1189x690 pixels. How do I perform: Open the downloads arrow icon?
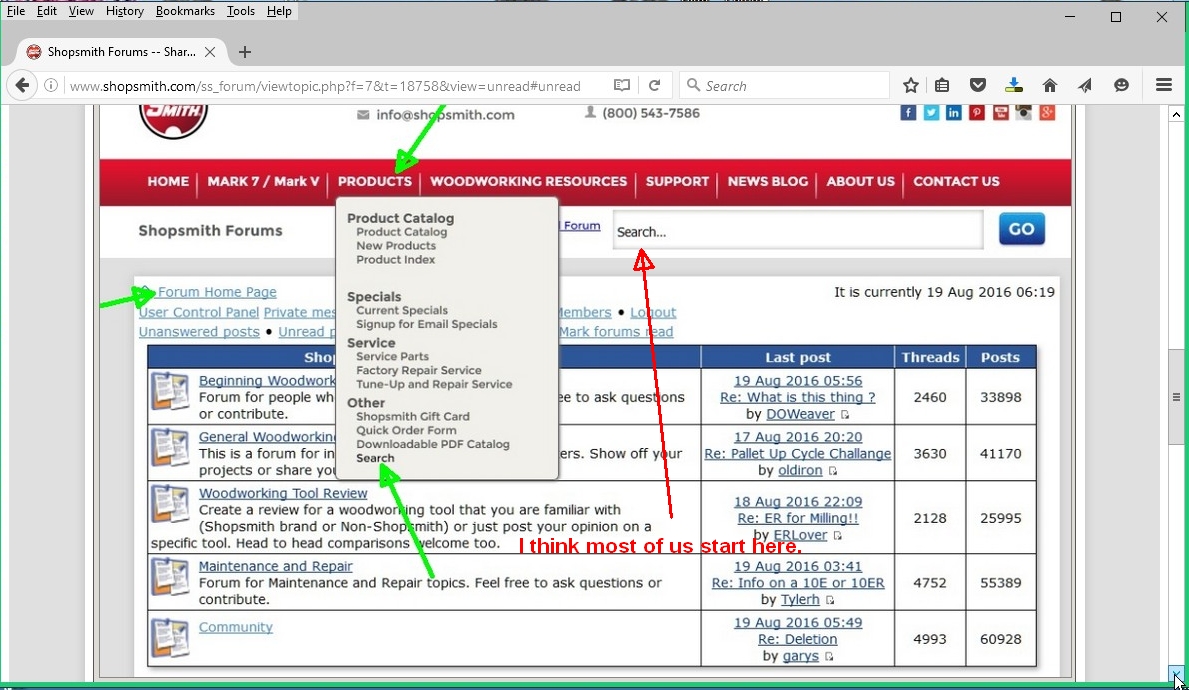(1014, 86)
